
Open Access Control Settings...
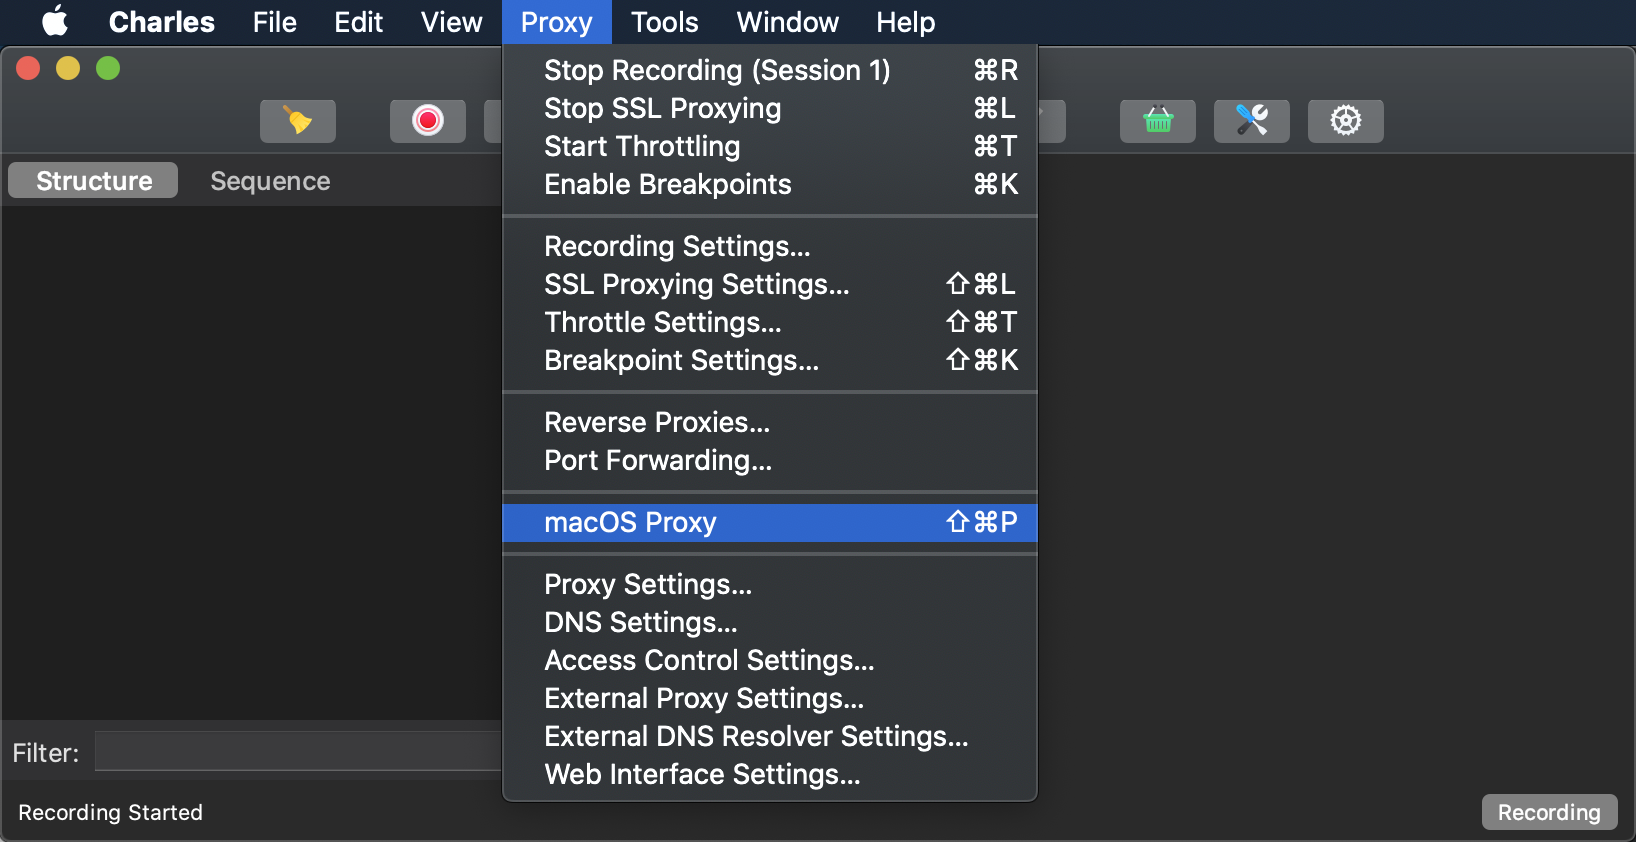coord(770,660)
